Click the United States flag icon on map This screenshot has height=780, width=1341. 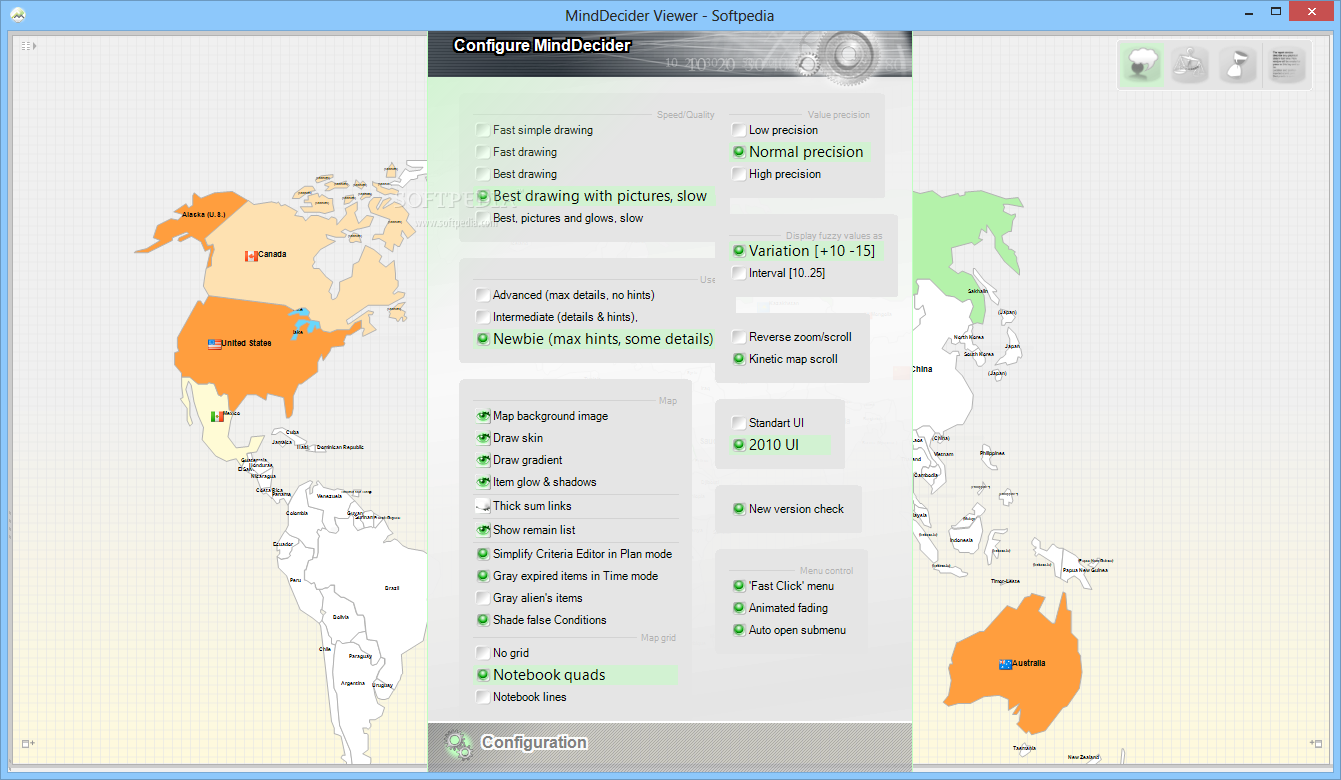[x=214, y=344]
